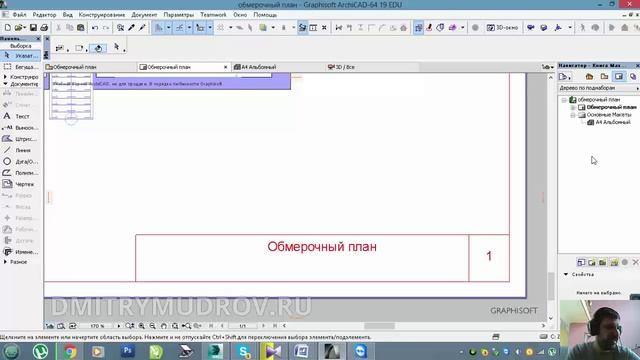
Task: Toggle the highlighted quick selection button in info box
Action: tap(98, 48)
